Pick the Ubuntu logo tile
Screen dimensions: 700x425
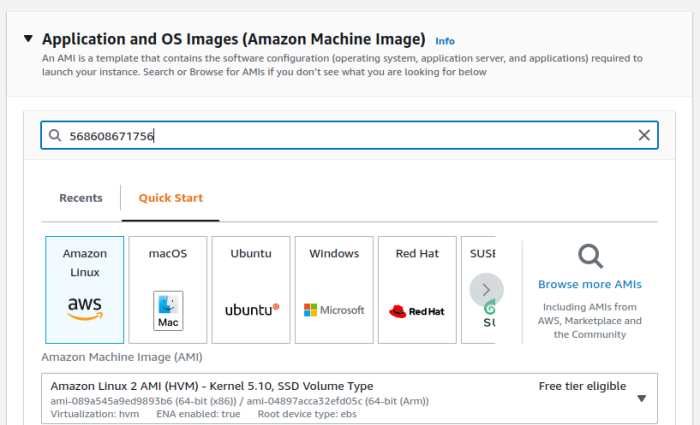coord(251,290)
